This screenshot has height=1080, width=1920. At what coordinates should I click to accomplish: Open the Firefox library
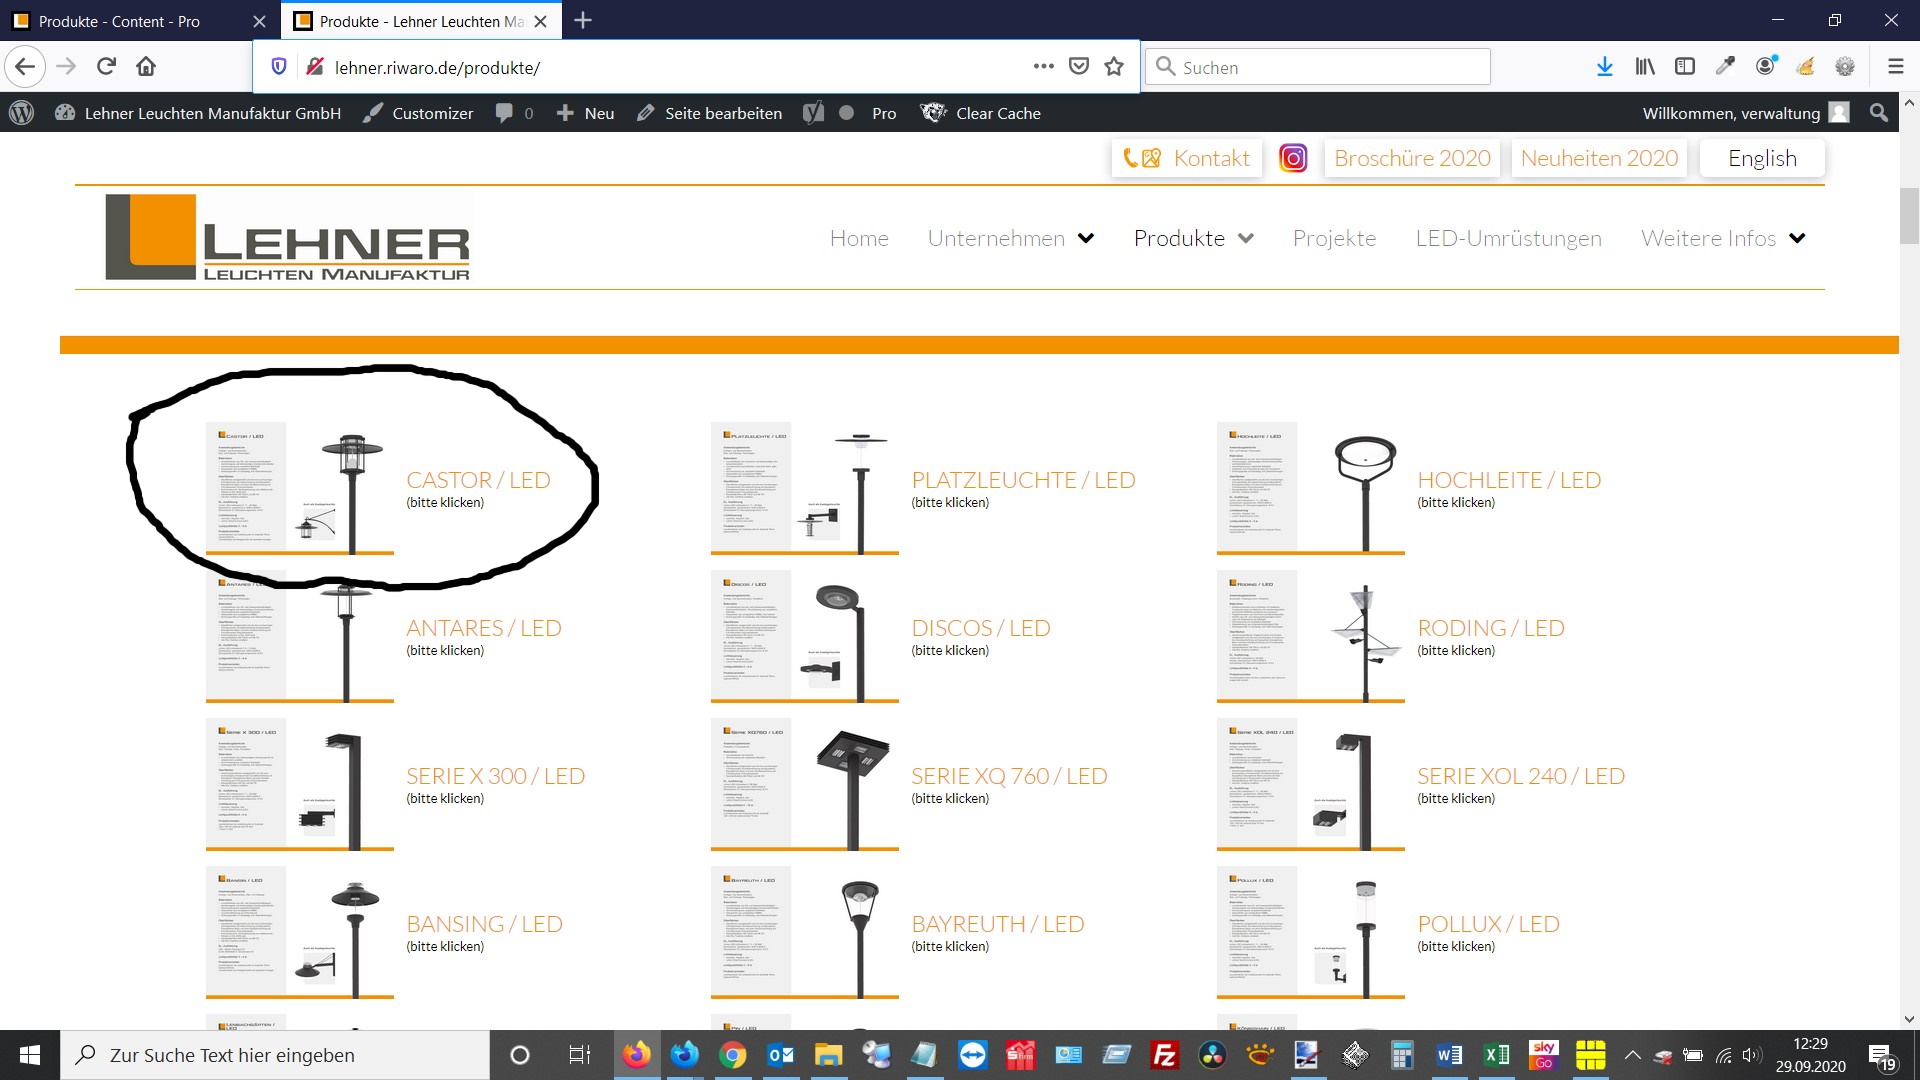1645,67
